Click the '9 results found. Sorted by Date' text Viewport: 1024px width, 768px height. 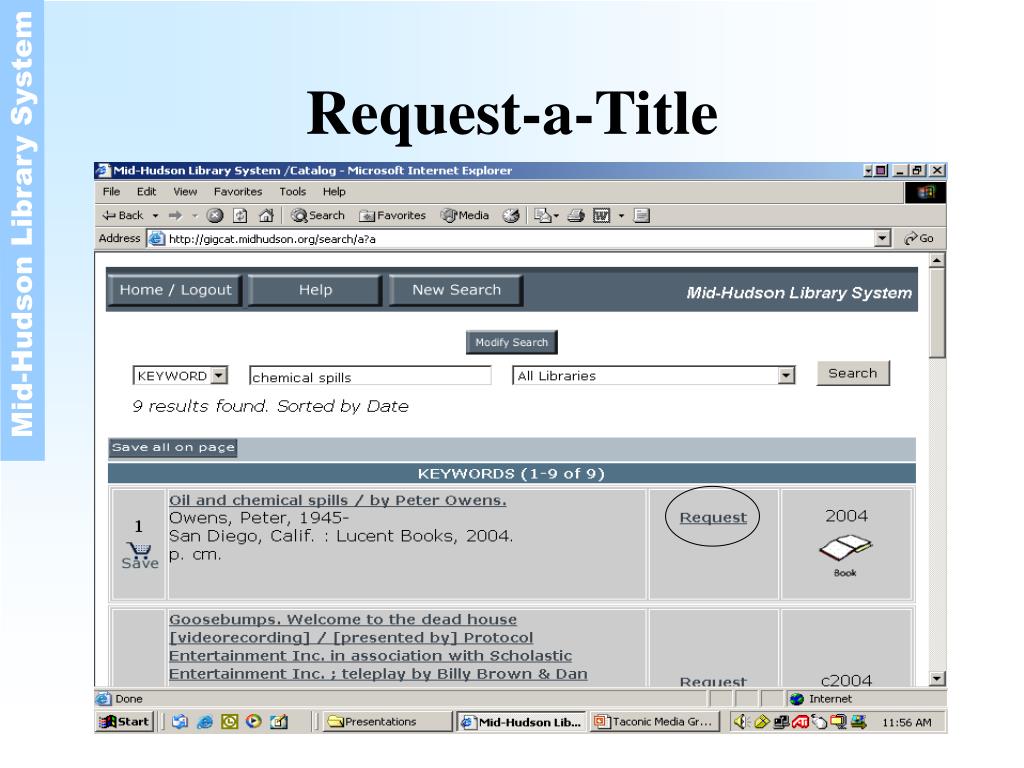coord(270,406)
